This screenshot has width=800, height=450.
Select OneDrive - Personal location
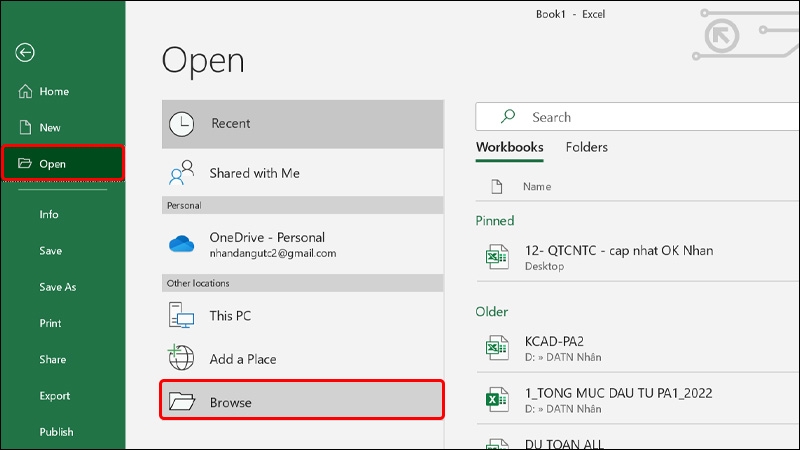[303, 244]
